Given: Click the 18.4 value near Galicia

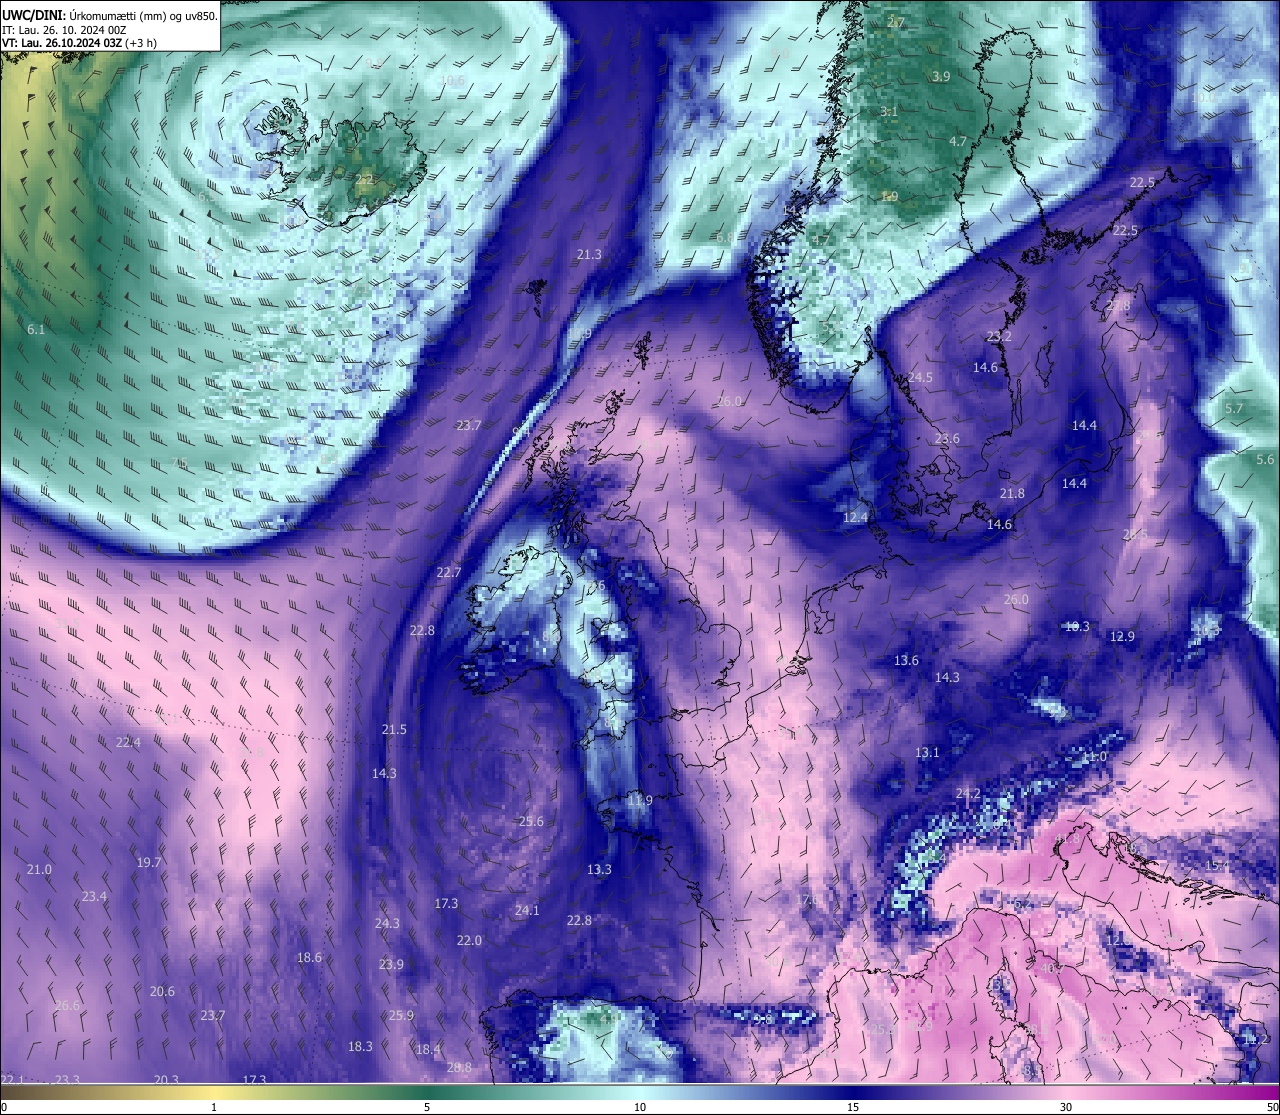Looking at the screenshot, I should (x=428, y=1049).
